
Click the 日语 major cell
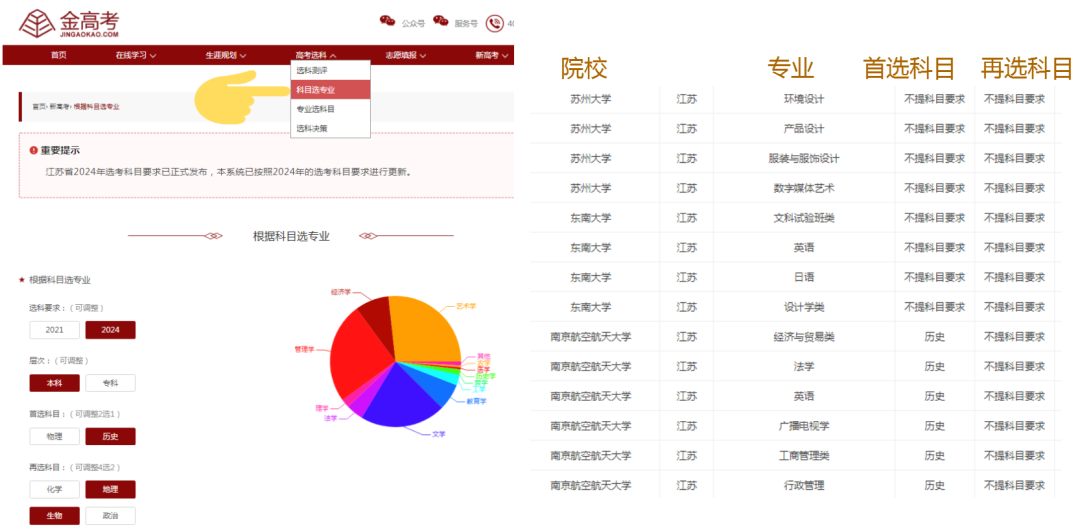(x=804, y=277)
